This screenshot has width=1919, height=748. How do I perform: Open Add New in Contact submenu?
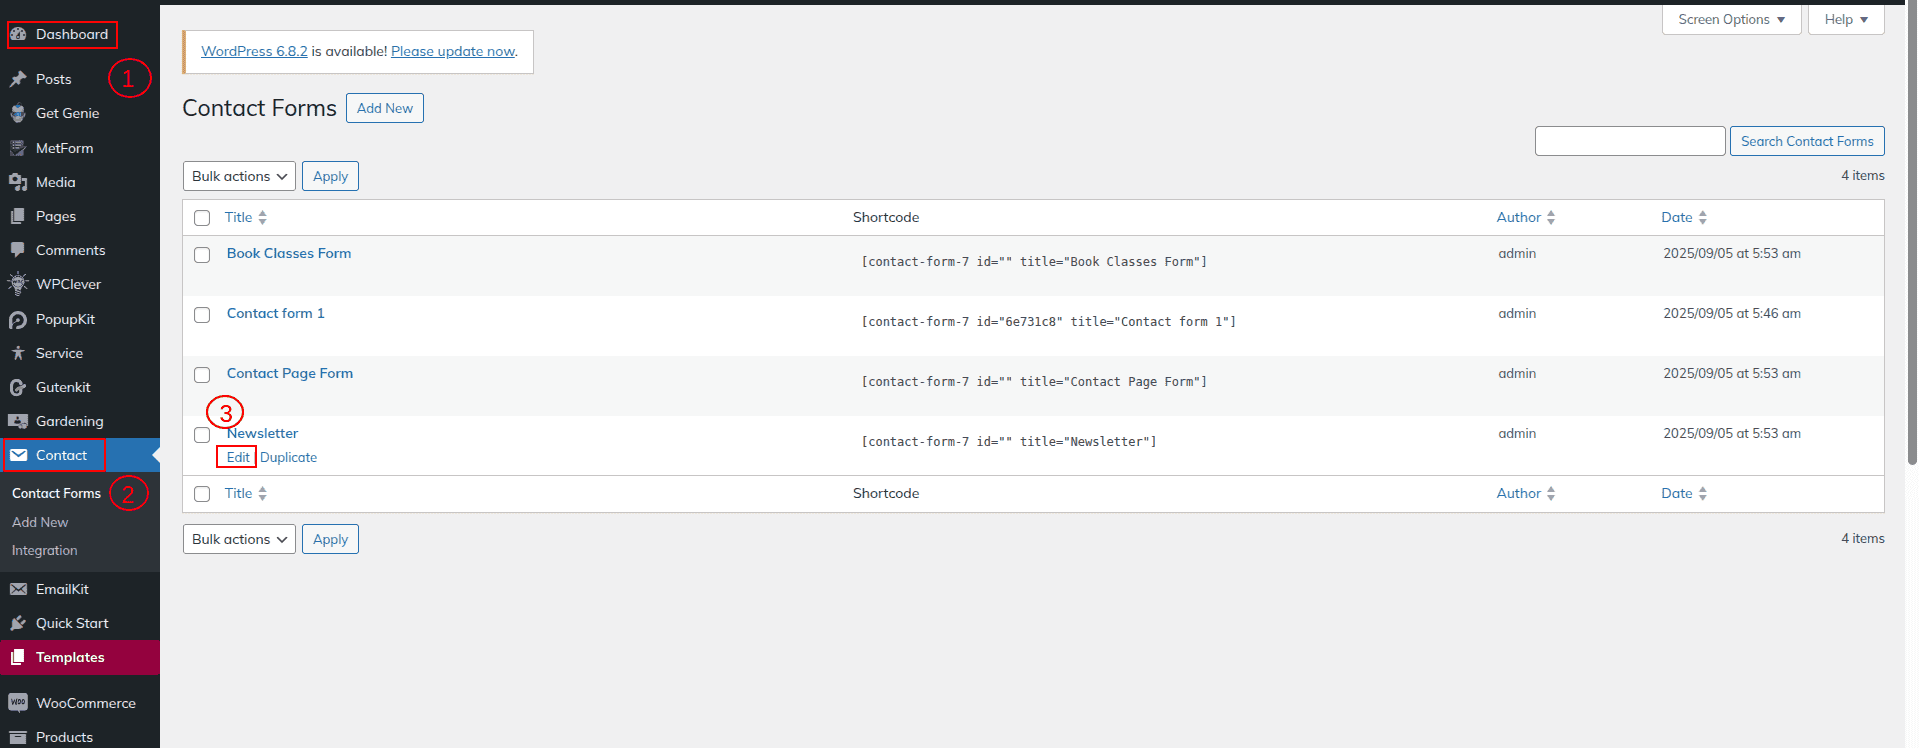[x=40, y=522]
